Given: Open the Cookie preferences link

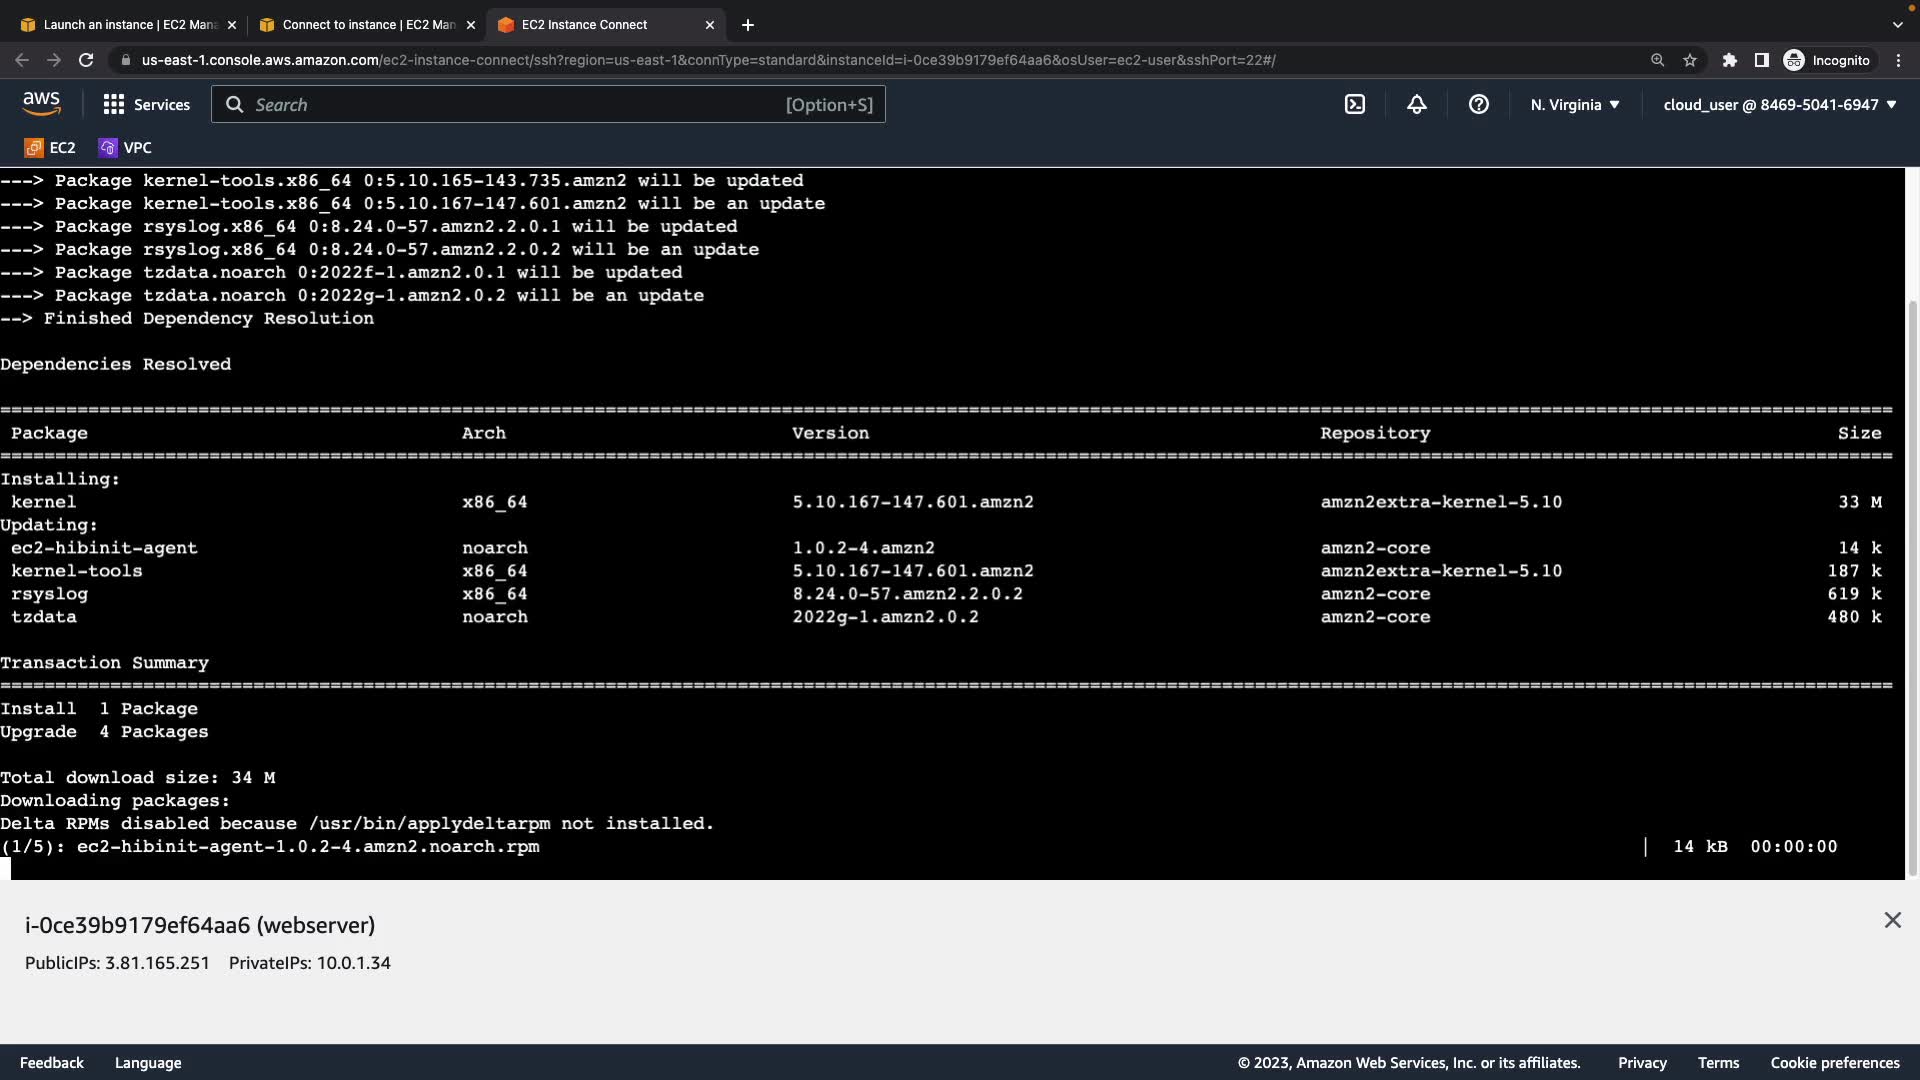Looking at the screenshot, I should (1834, 1063).
